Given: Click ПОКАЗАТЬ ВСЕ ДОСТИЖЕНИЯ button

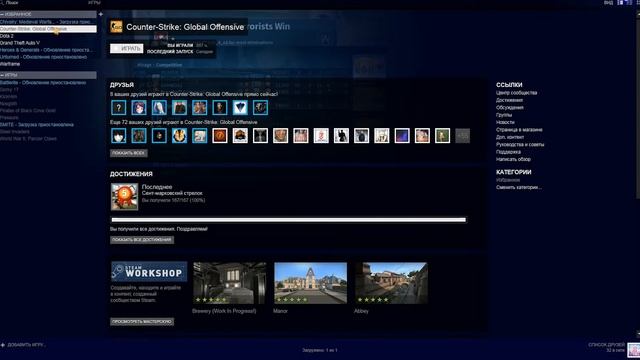Looking at the screenshot, I should [x=142, y=240].
